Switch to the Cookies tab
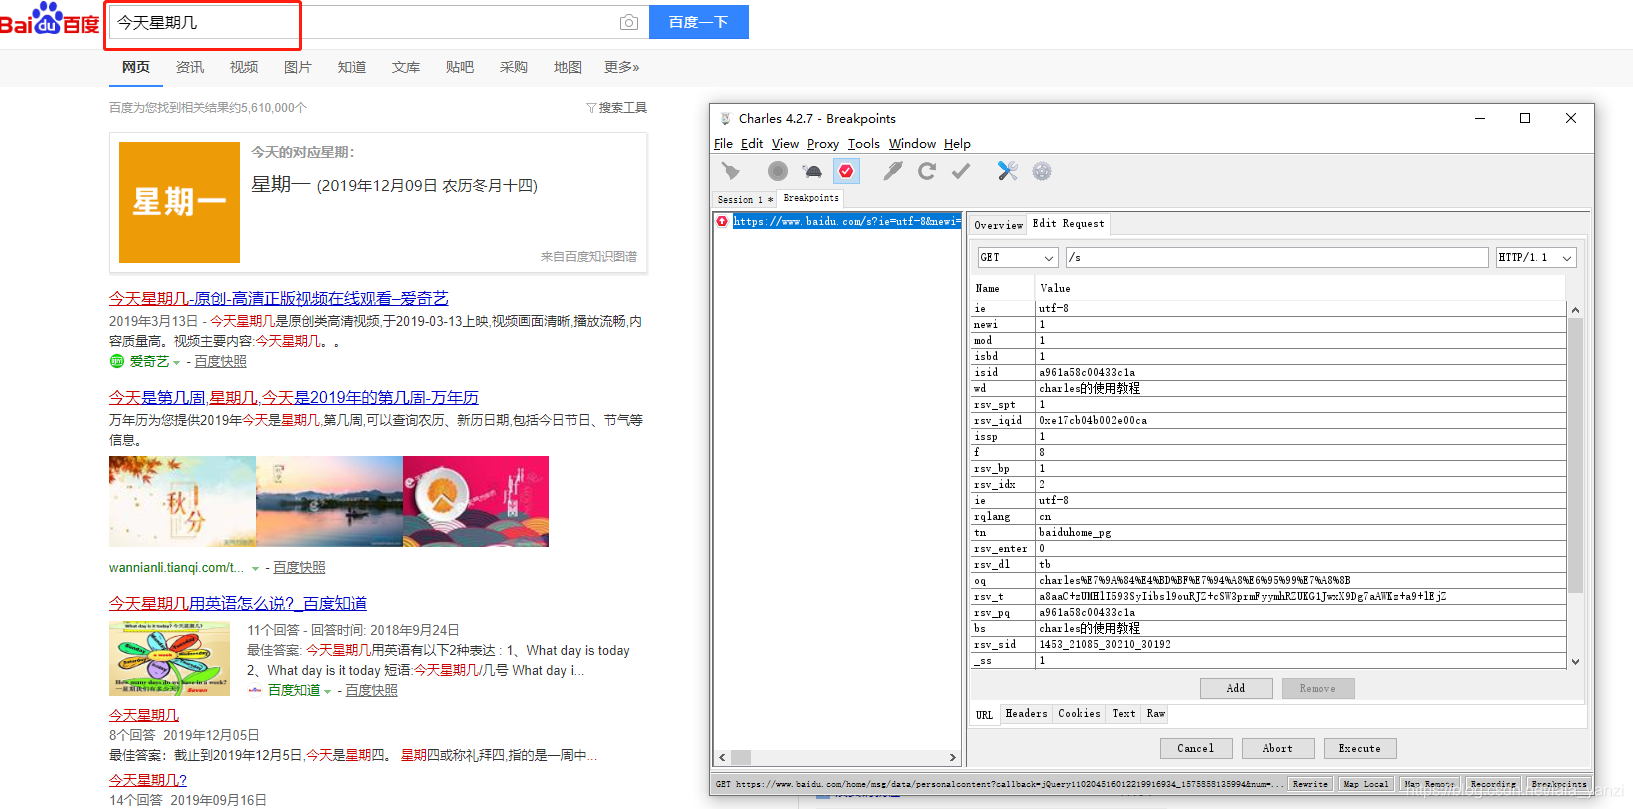Image resolution: width=1633 pixels, height=809 pixels. pos(1079,714)
